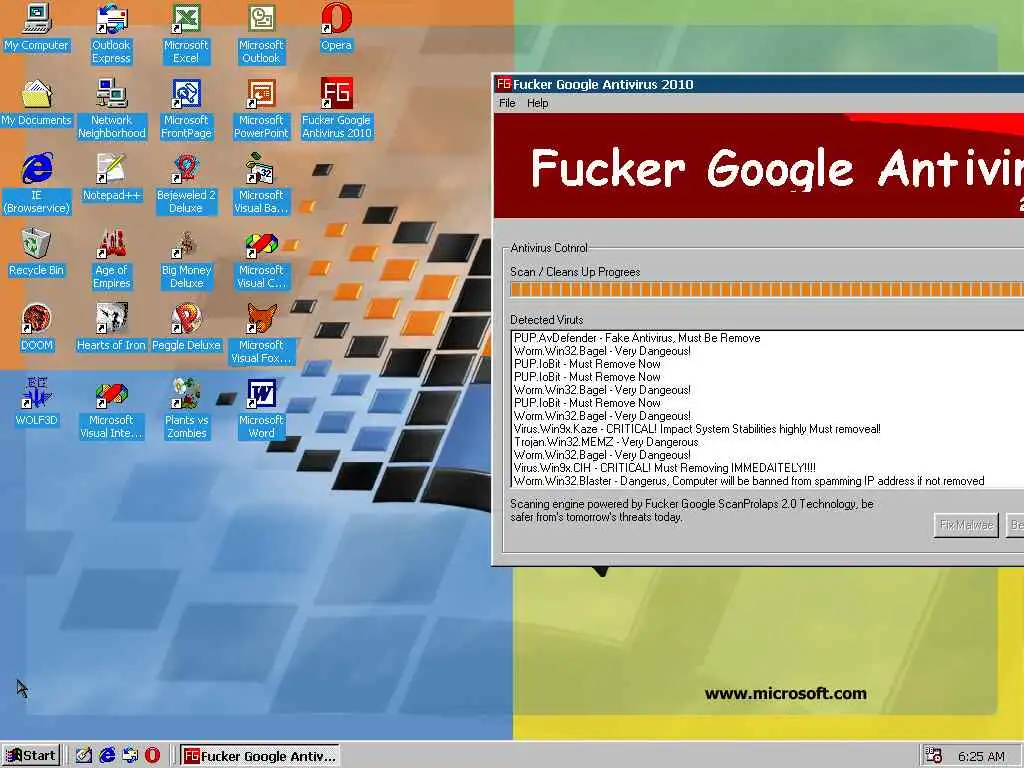
Task: Click Fucker Google Antivirus taskbar button
Action: tap(260, 756)
